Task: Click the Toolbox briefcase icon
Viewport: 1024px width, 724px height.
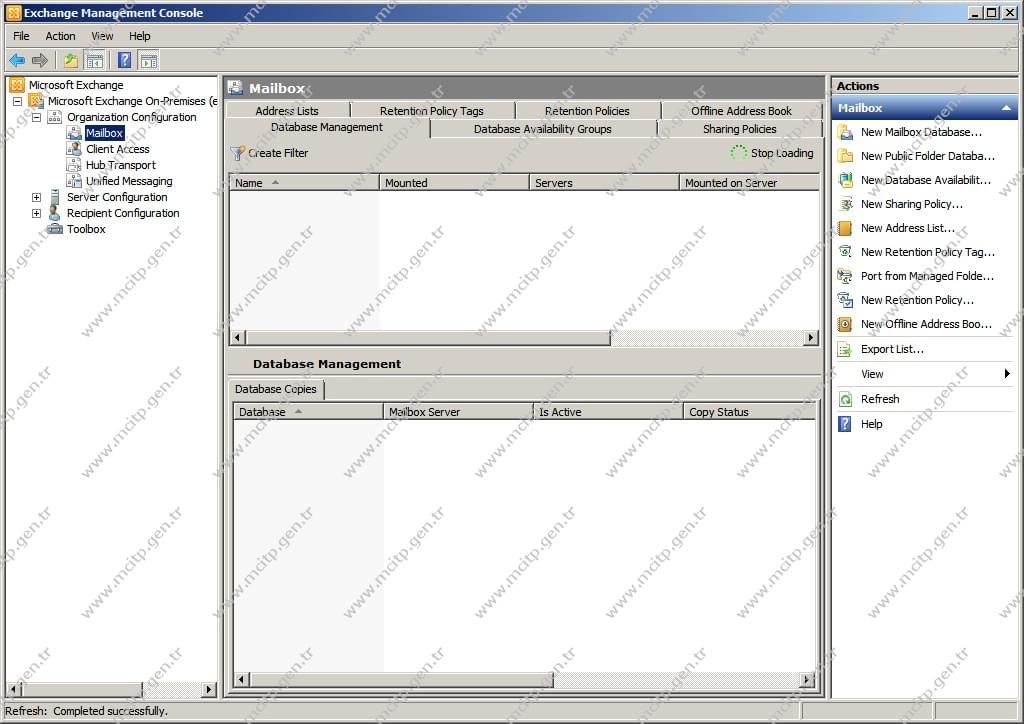Action: click(56, 229)
